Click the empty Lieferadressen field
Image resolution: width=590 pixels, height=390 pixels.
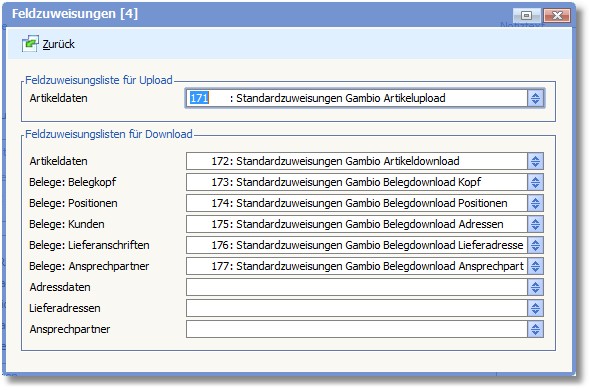point(357,309)
